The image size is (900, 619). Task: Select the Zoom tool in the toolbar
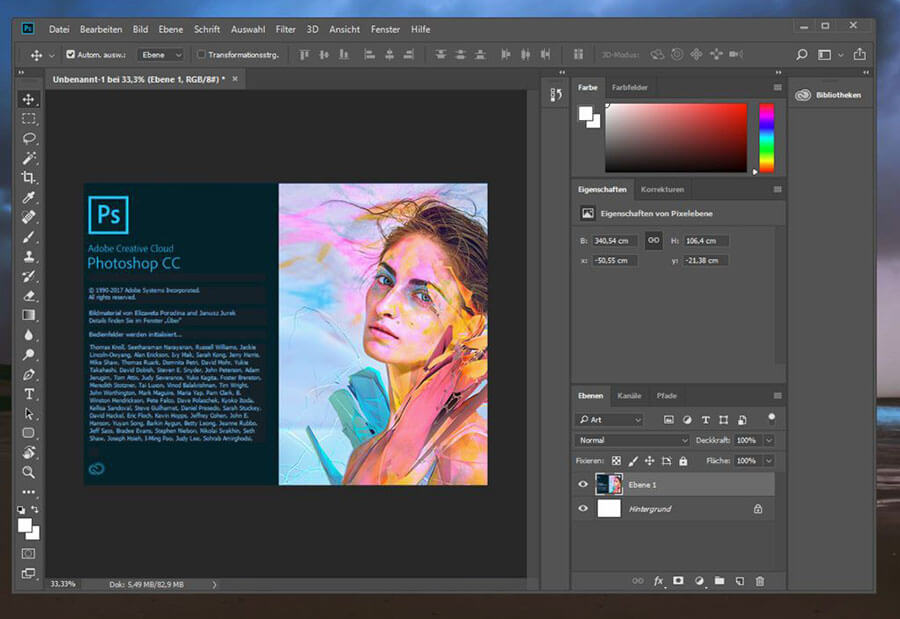[x=29, y=472]
